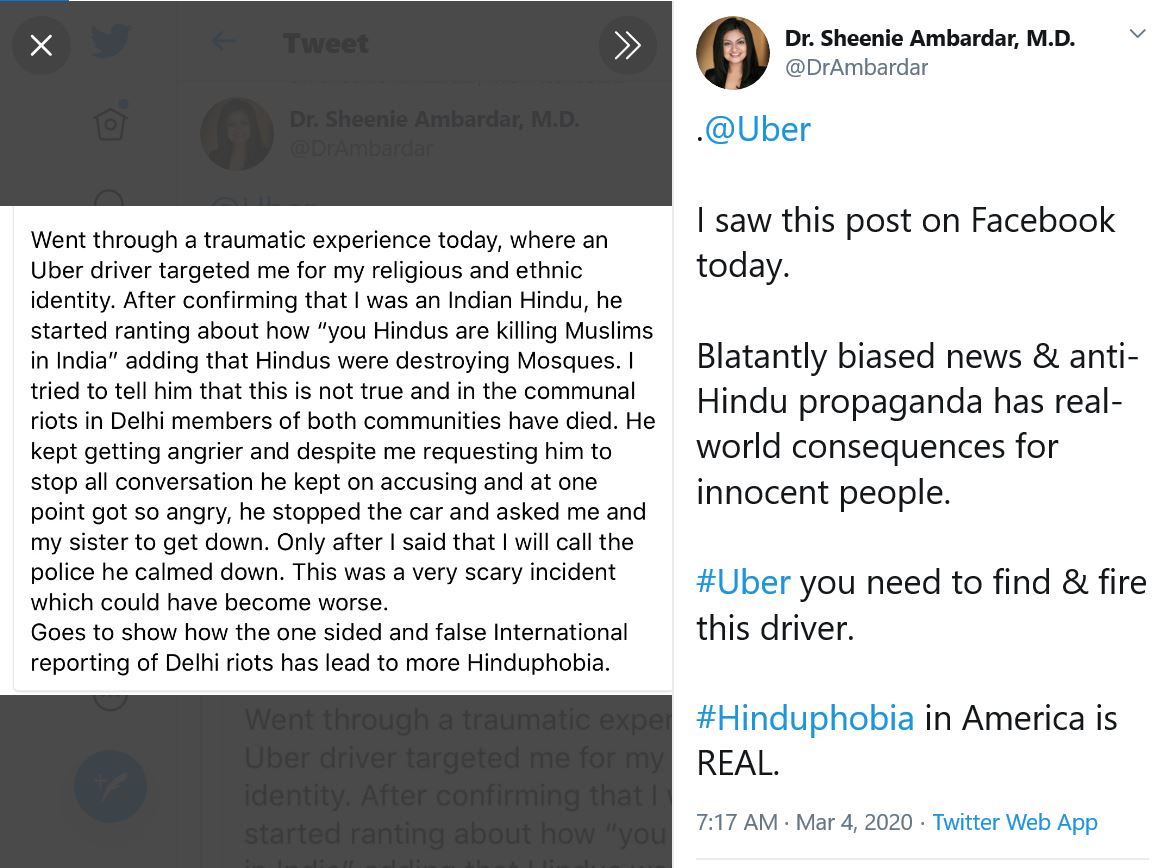Open the Home icon in sidebar

110,122
